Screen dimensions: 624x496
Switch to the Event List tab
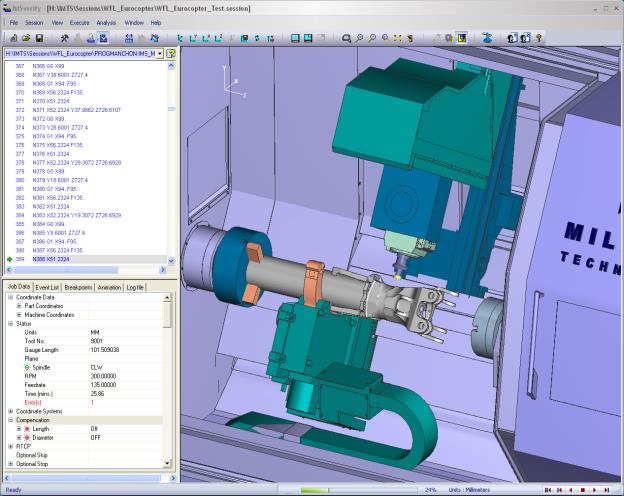pos(48,287)
